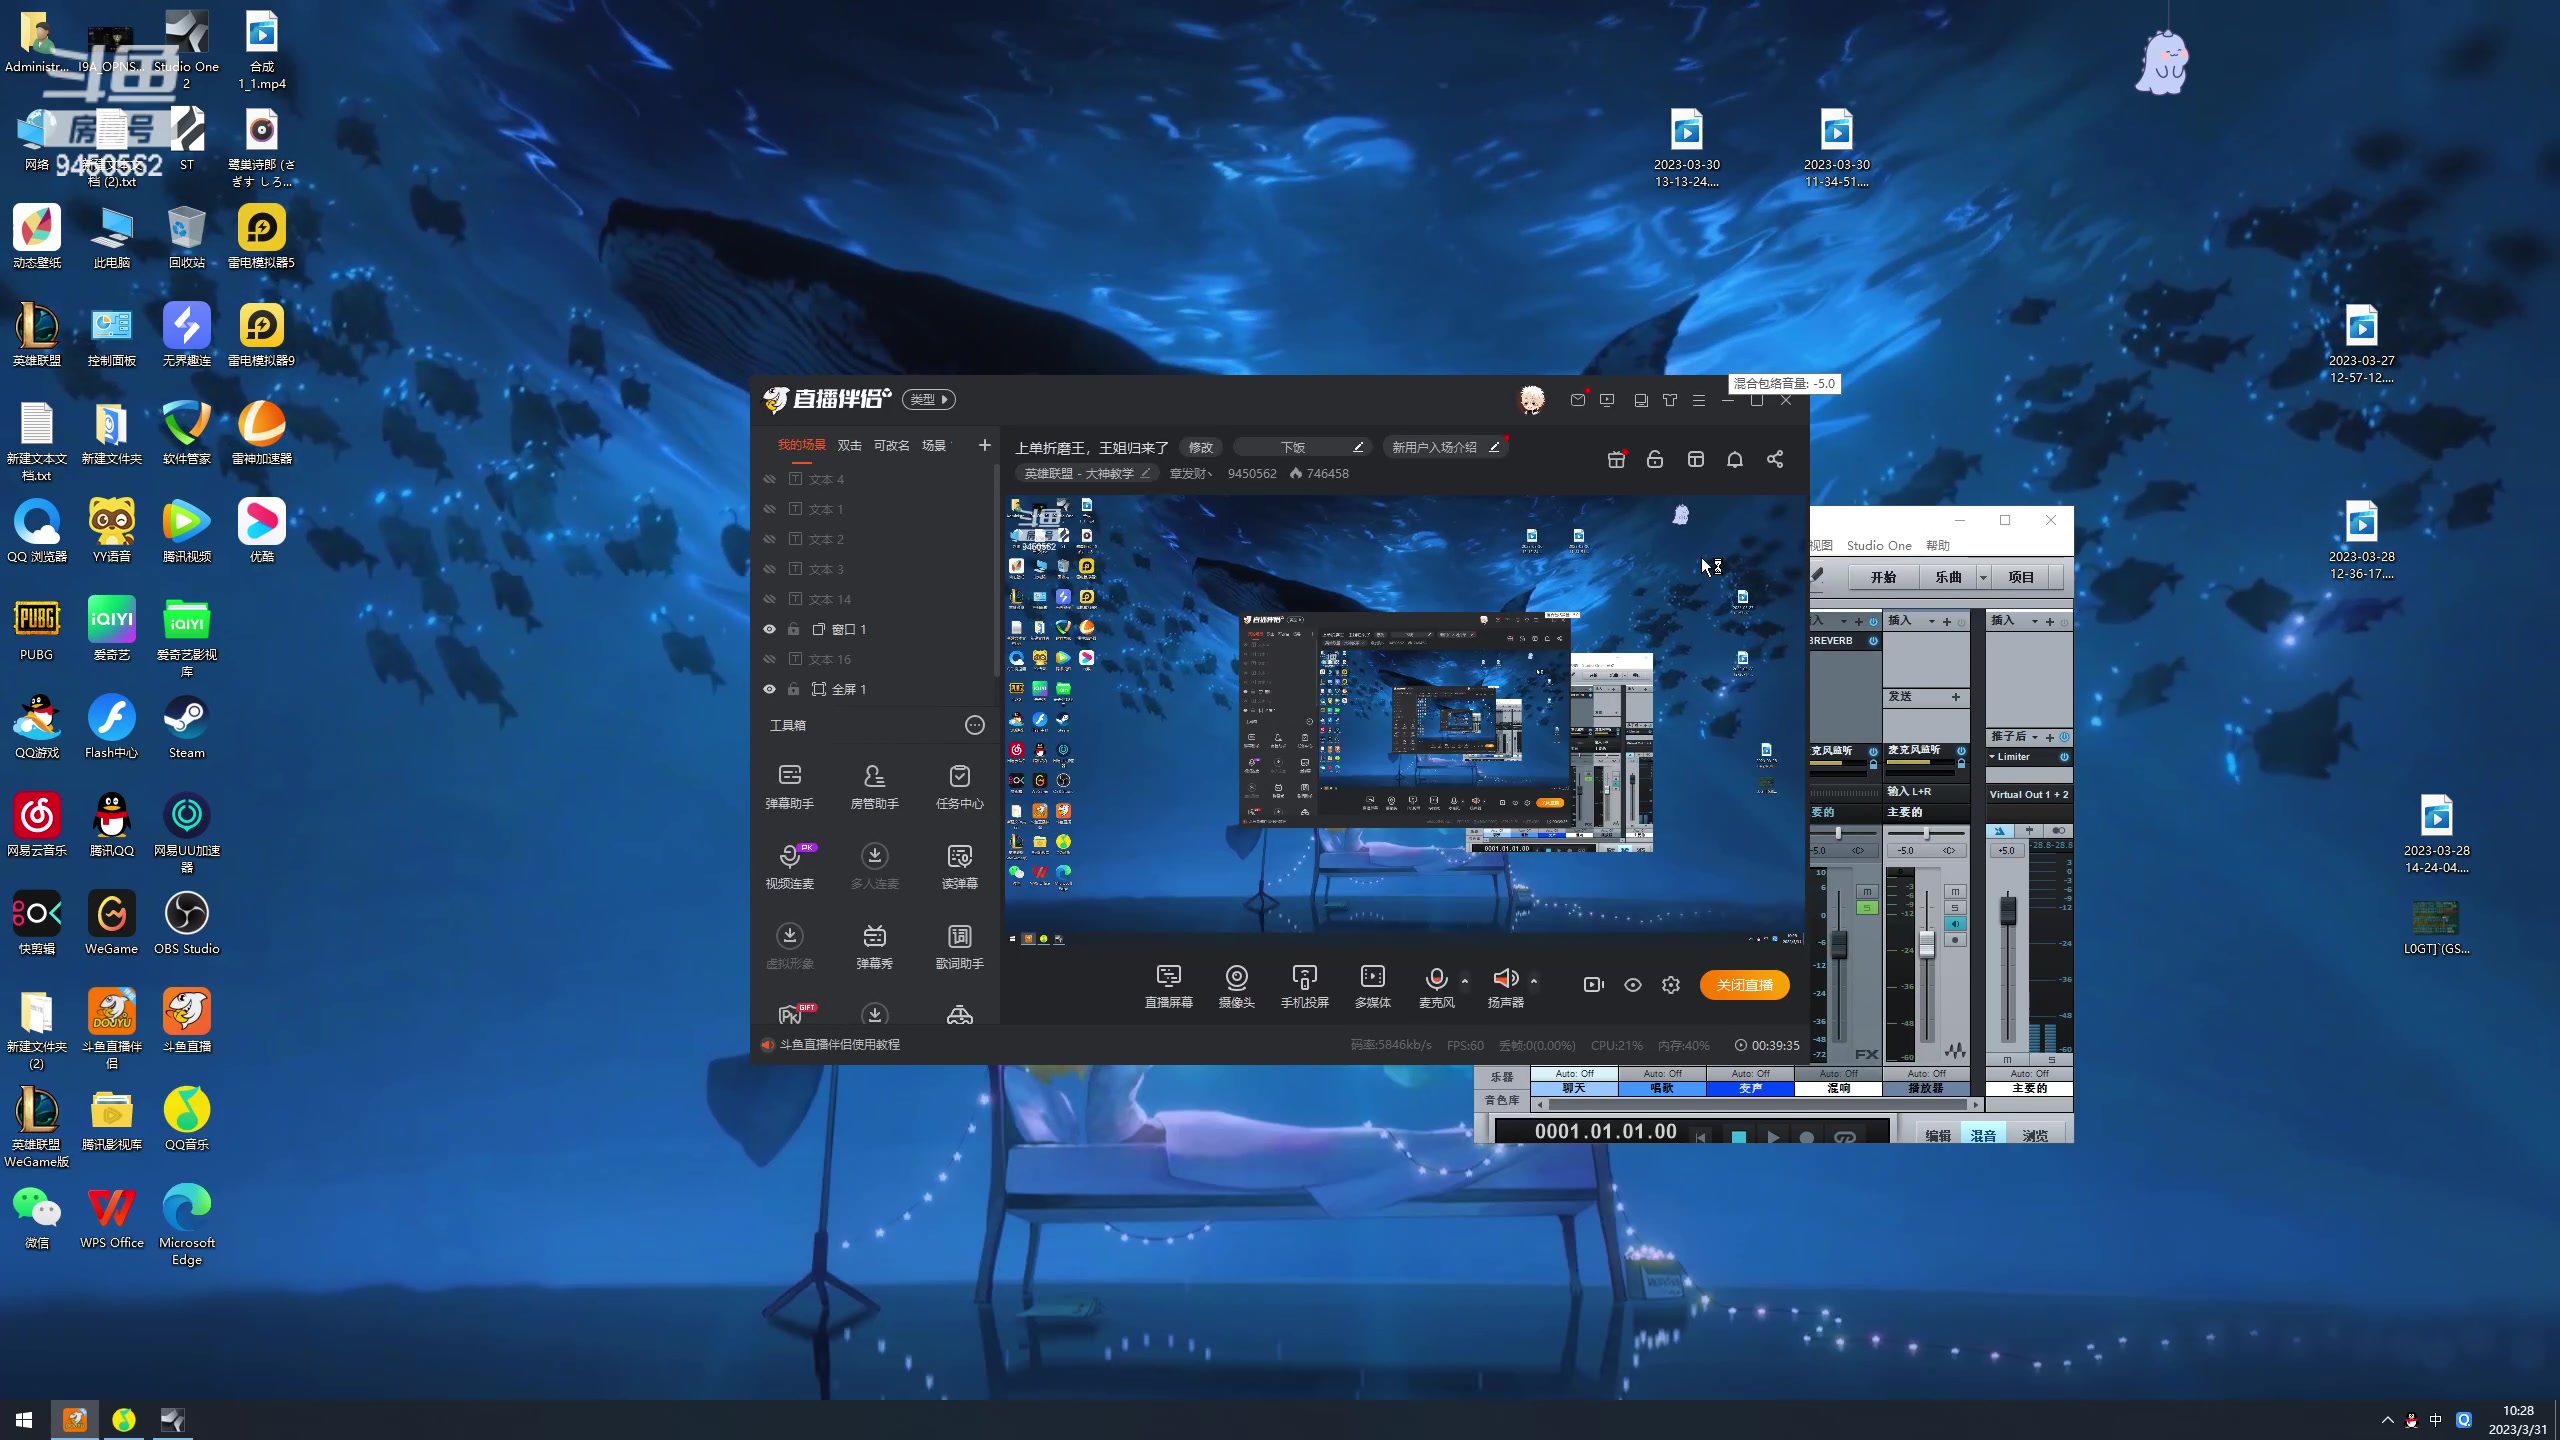Click the 歌词助手 lyrics helper icon
The width and height of the screenshot is (2560, 1440).
[959, 936]
